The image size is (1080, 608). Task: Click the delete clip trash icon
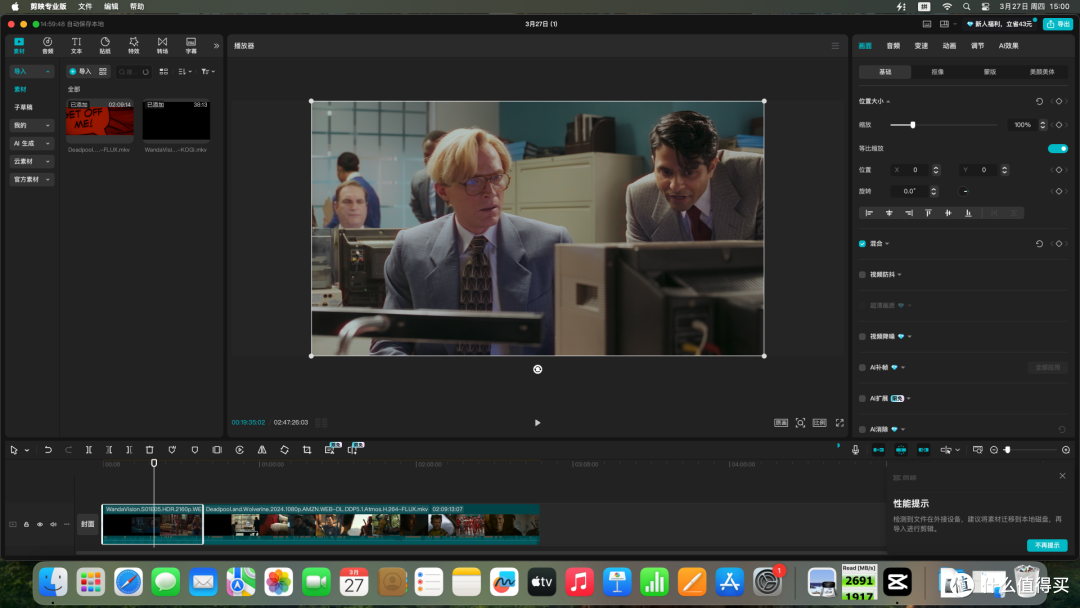point(149,450)
